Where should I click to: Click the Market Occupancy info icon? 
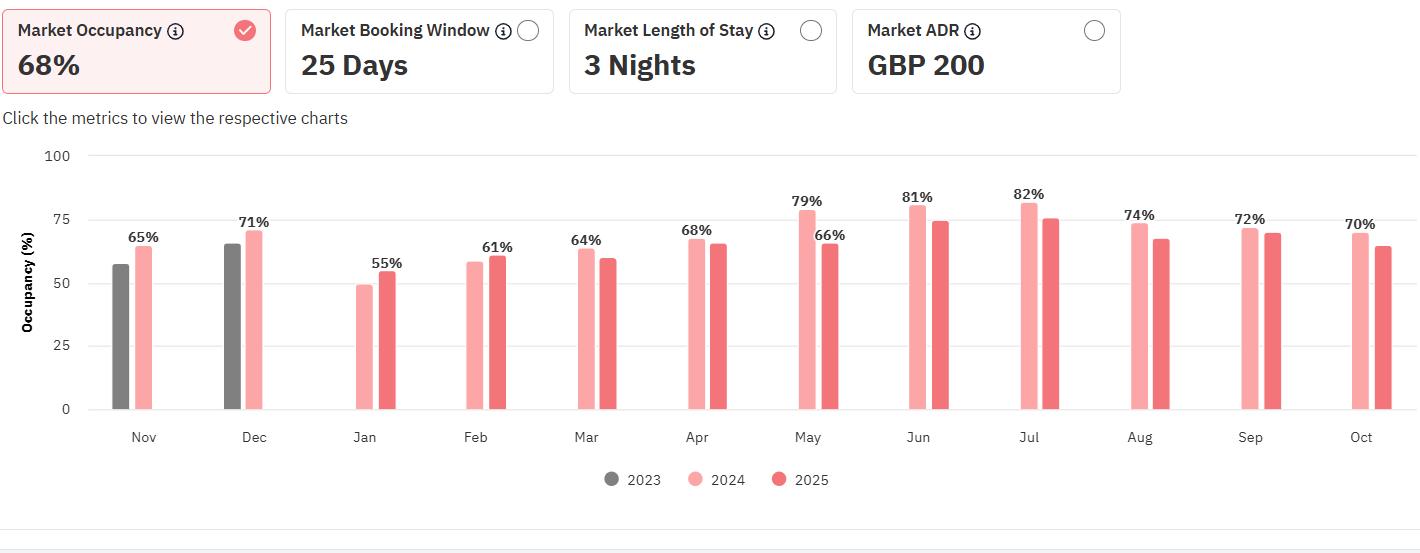[x=176, y=31]
